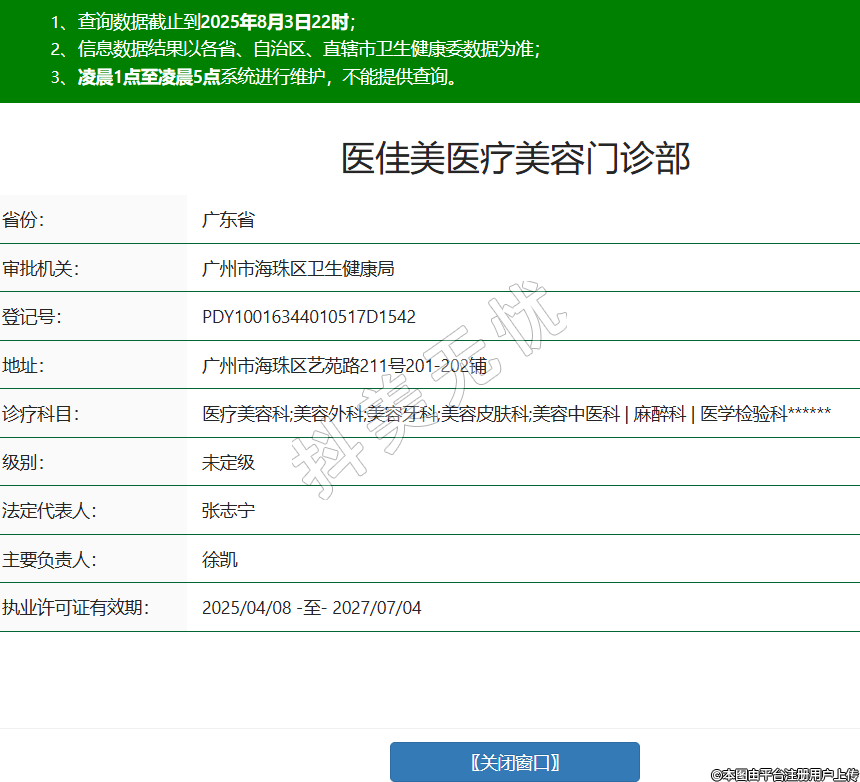Viewport: 860px width, 782px height.
Task: Click the 关闭窗口 button
Action: (514, 762)
